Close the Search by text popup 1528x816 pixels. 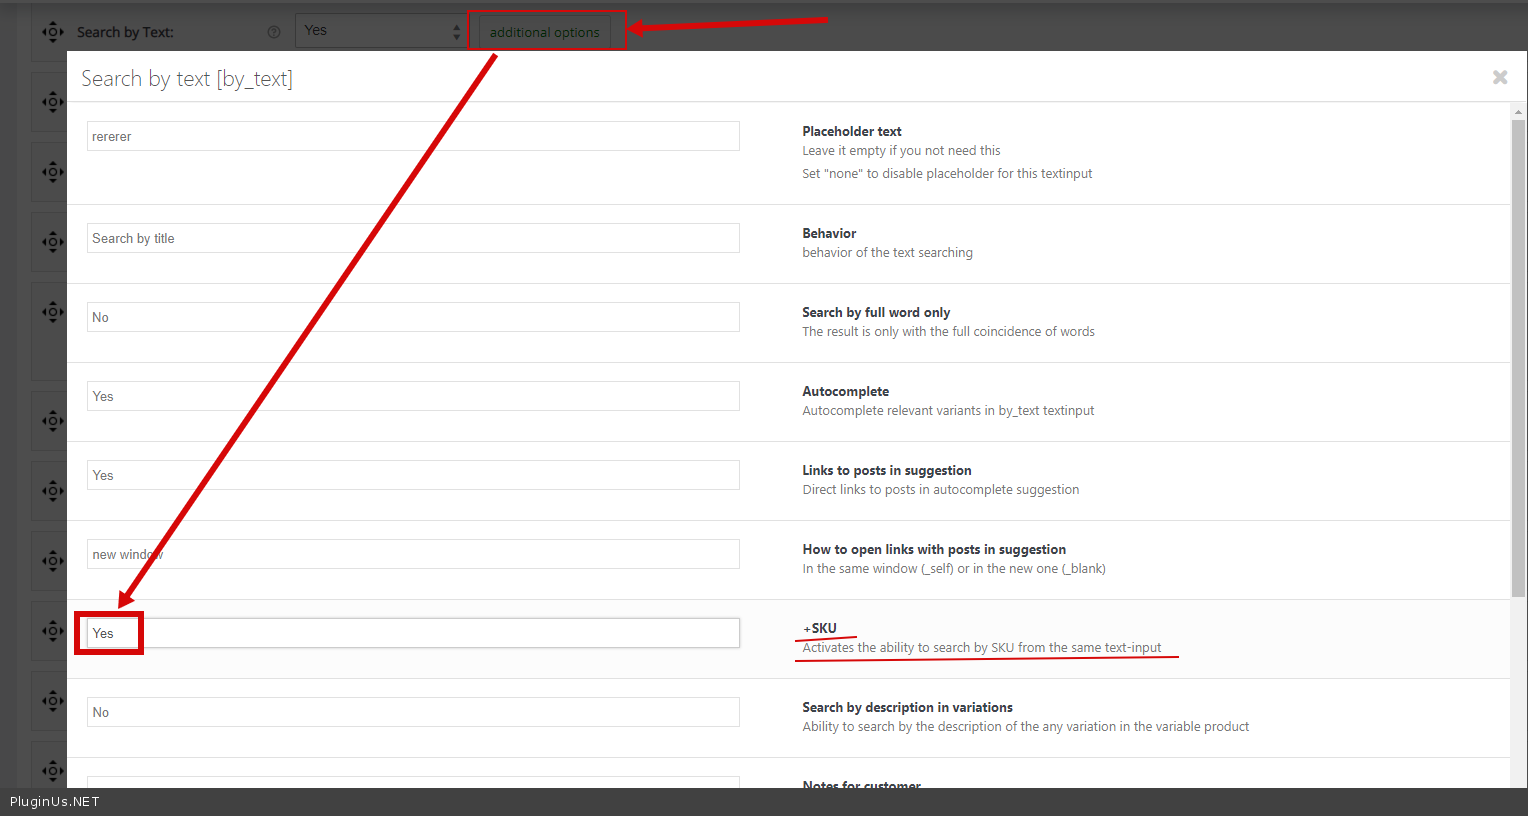coord(1499,77)
